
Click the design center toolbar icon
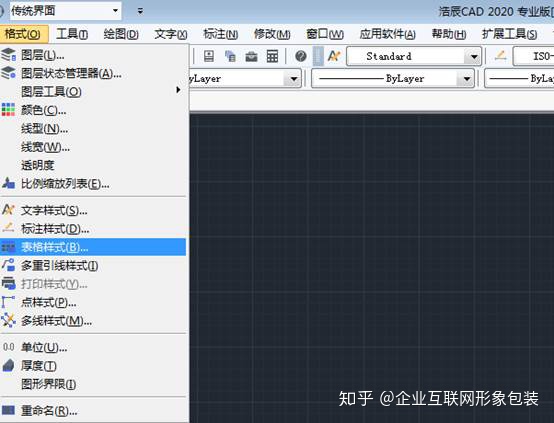coord(230,56)
